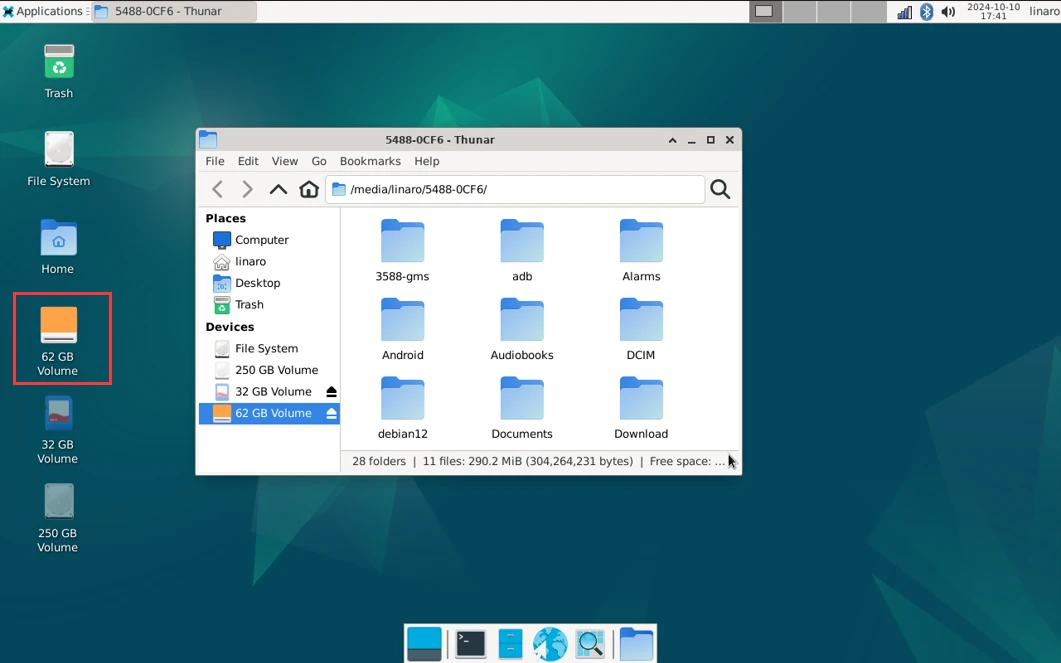Eject the 62 GB Volume in sidebar
The image size is (1061, 663).
(332, 413)
